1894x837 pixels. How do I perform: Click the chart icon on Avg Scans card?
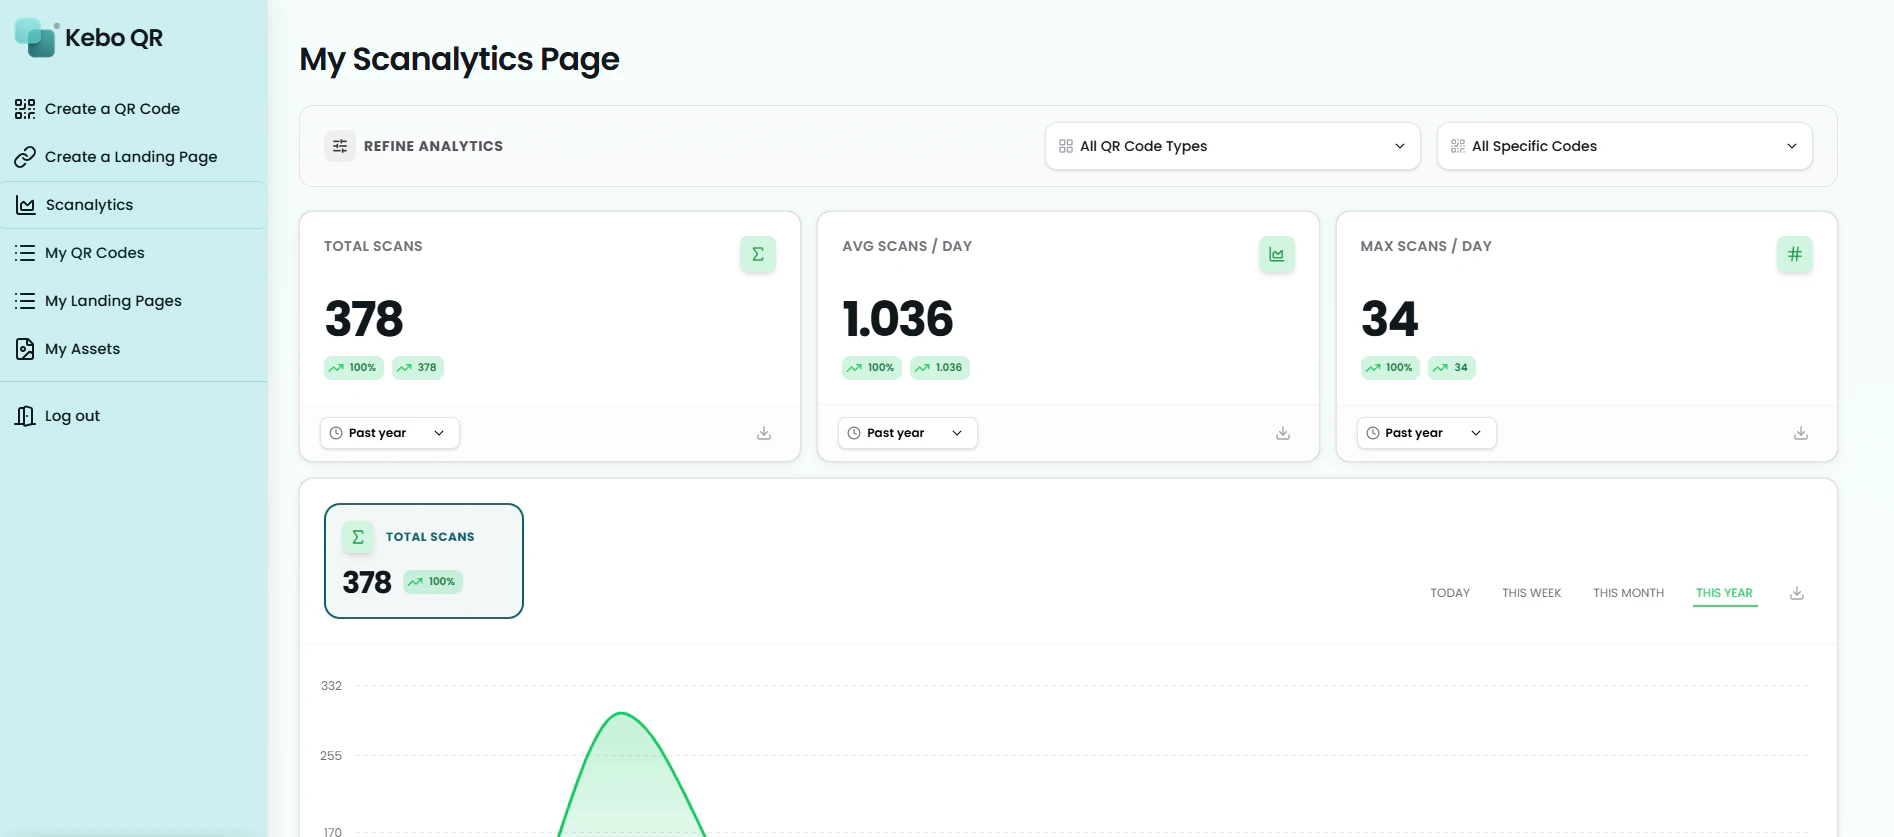(1277, 254)
